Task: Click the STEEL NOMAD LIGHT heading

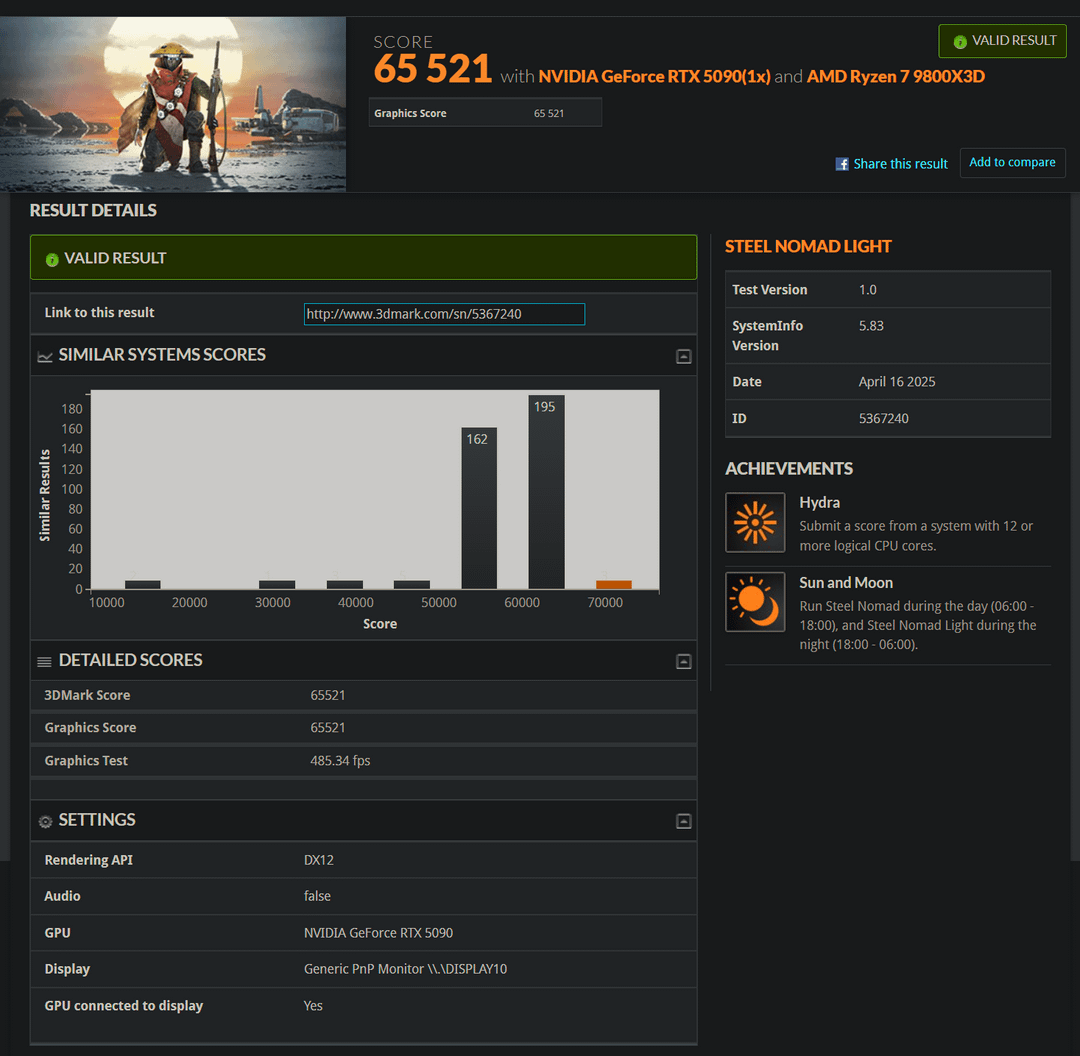Action: [x=808, y=247]
